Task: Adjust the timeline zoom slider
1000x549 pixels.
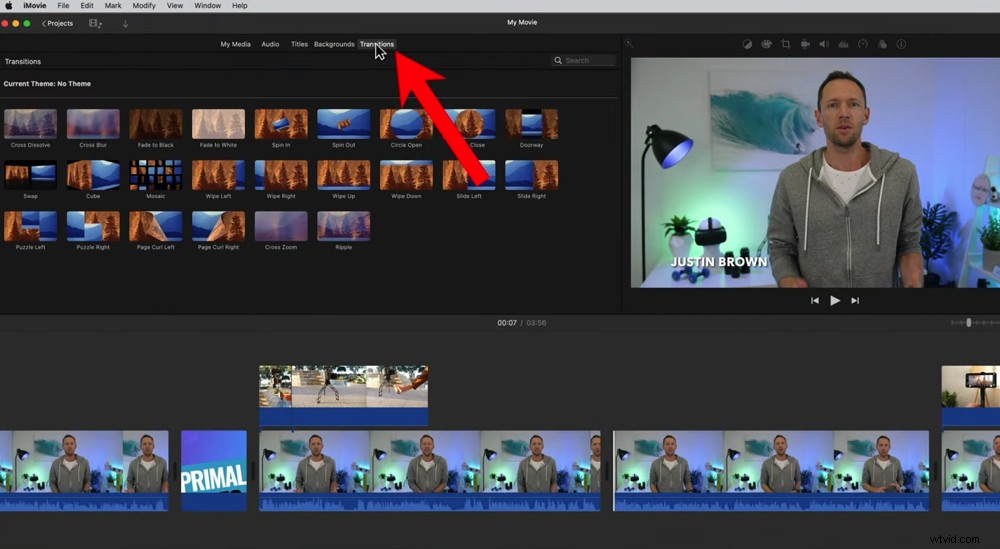Action: point(969,323)
